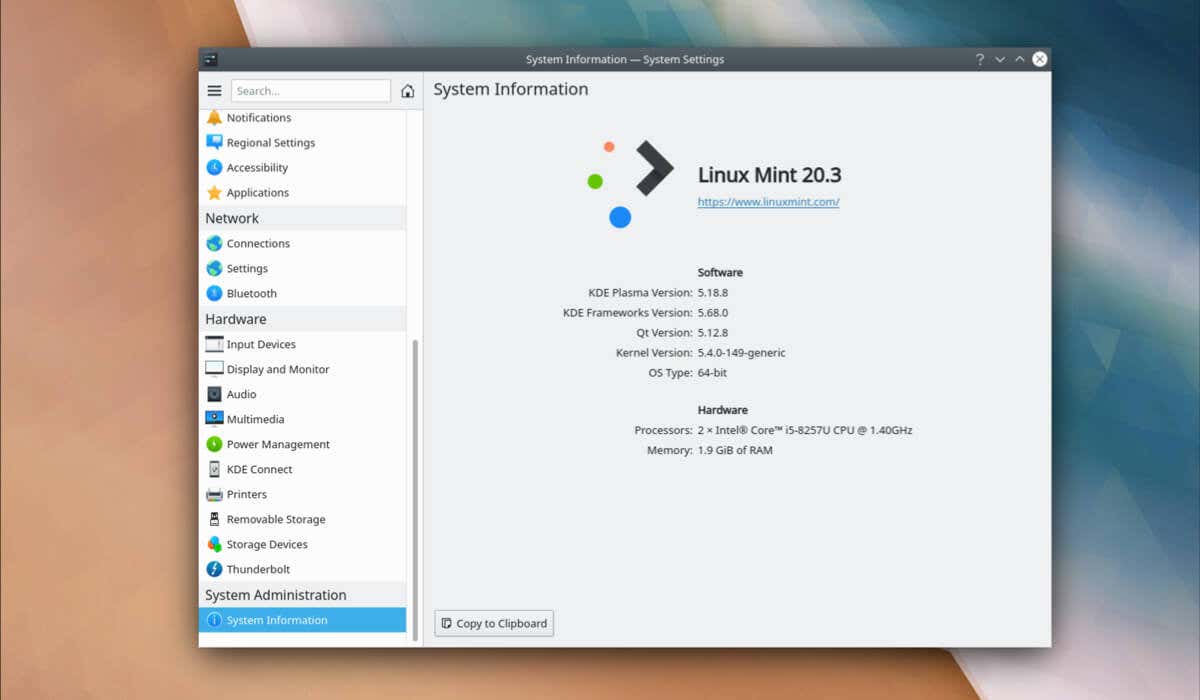Click the Regional Settings icon
The height and width of the screenshot is (700, 1200).
pyautogui.click(x=214, y=143)
